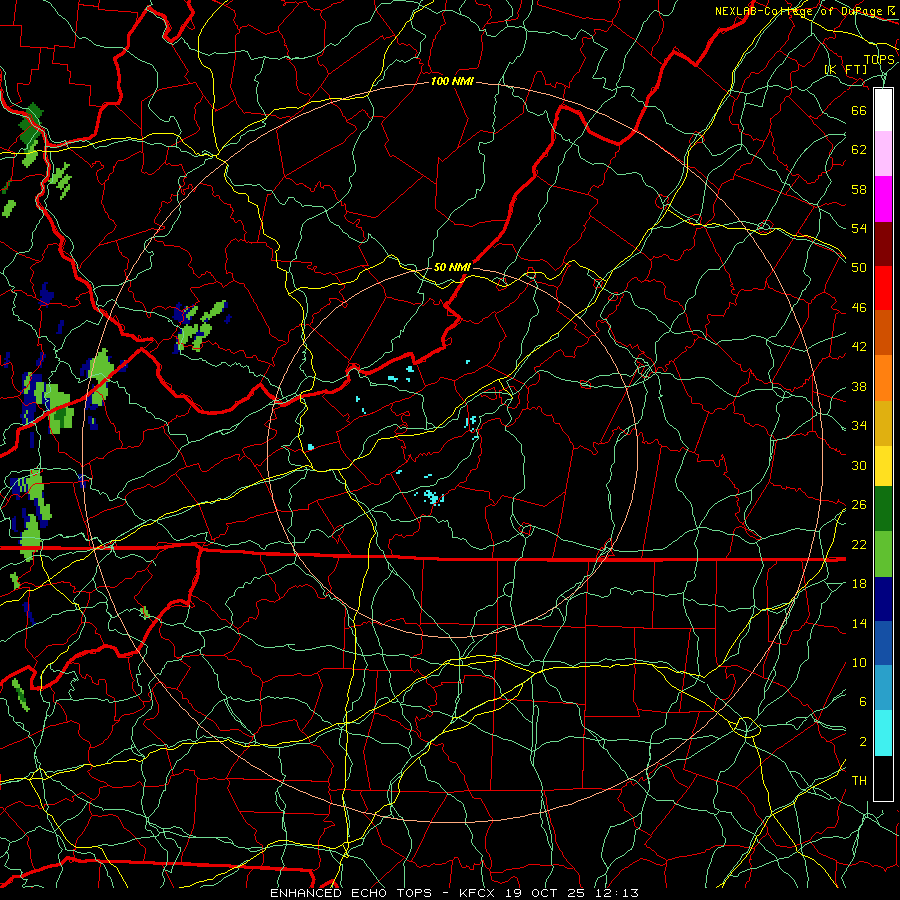
Task: Click the KFCX radar site identifier
Action: (x=479, y=893)
